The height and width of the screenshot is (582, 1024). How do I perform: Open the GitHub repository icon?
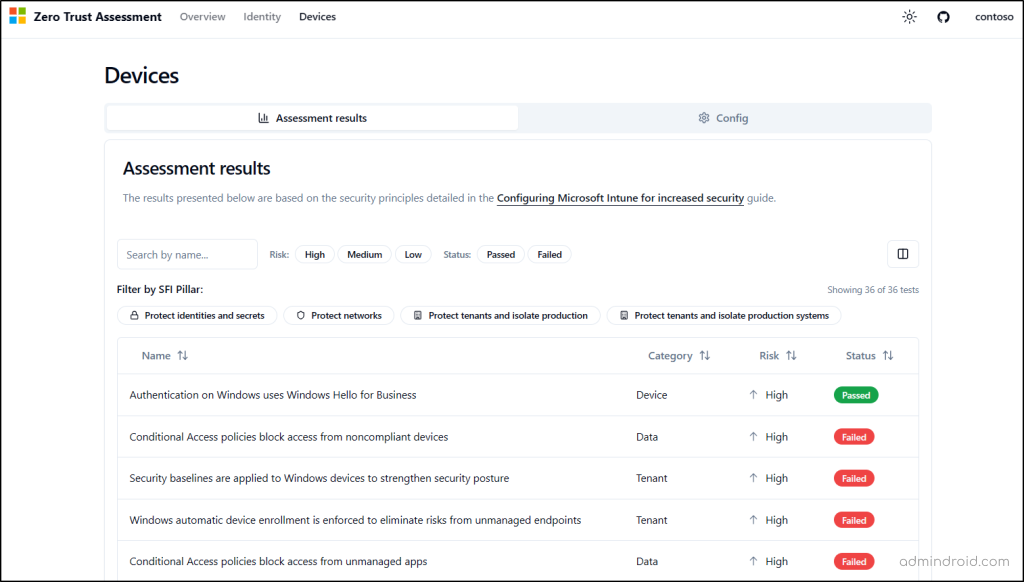[x=943, y=17]
